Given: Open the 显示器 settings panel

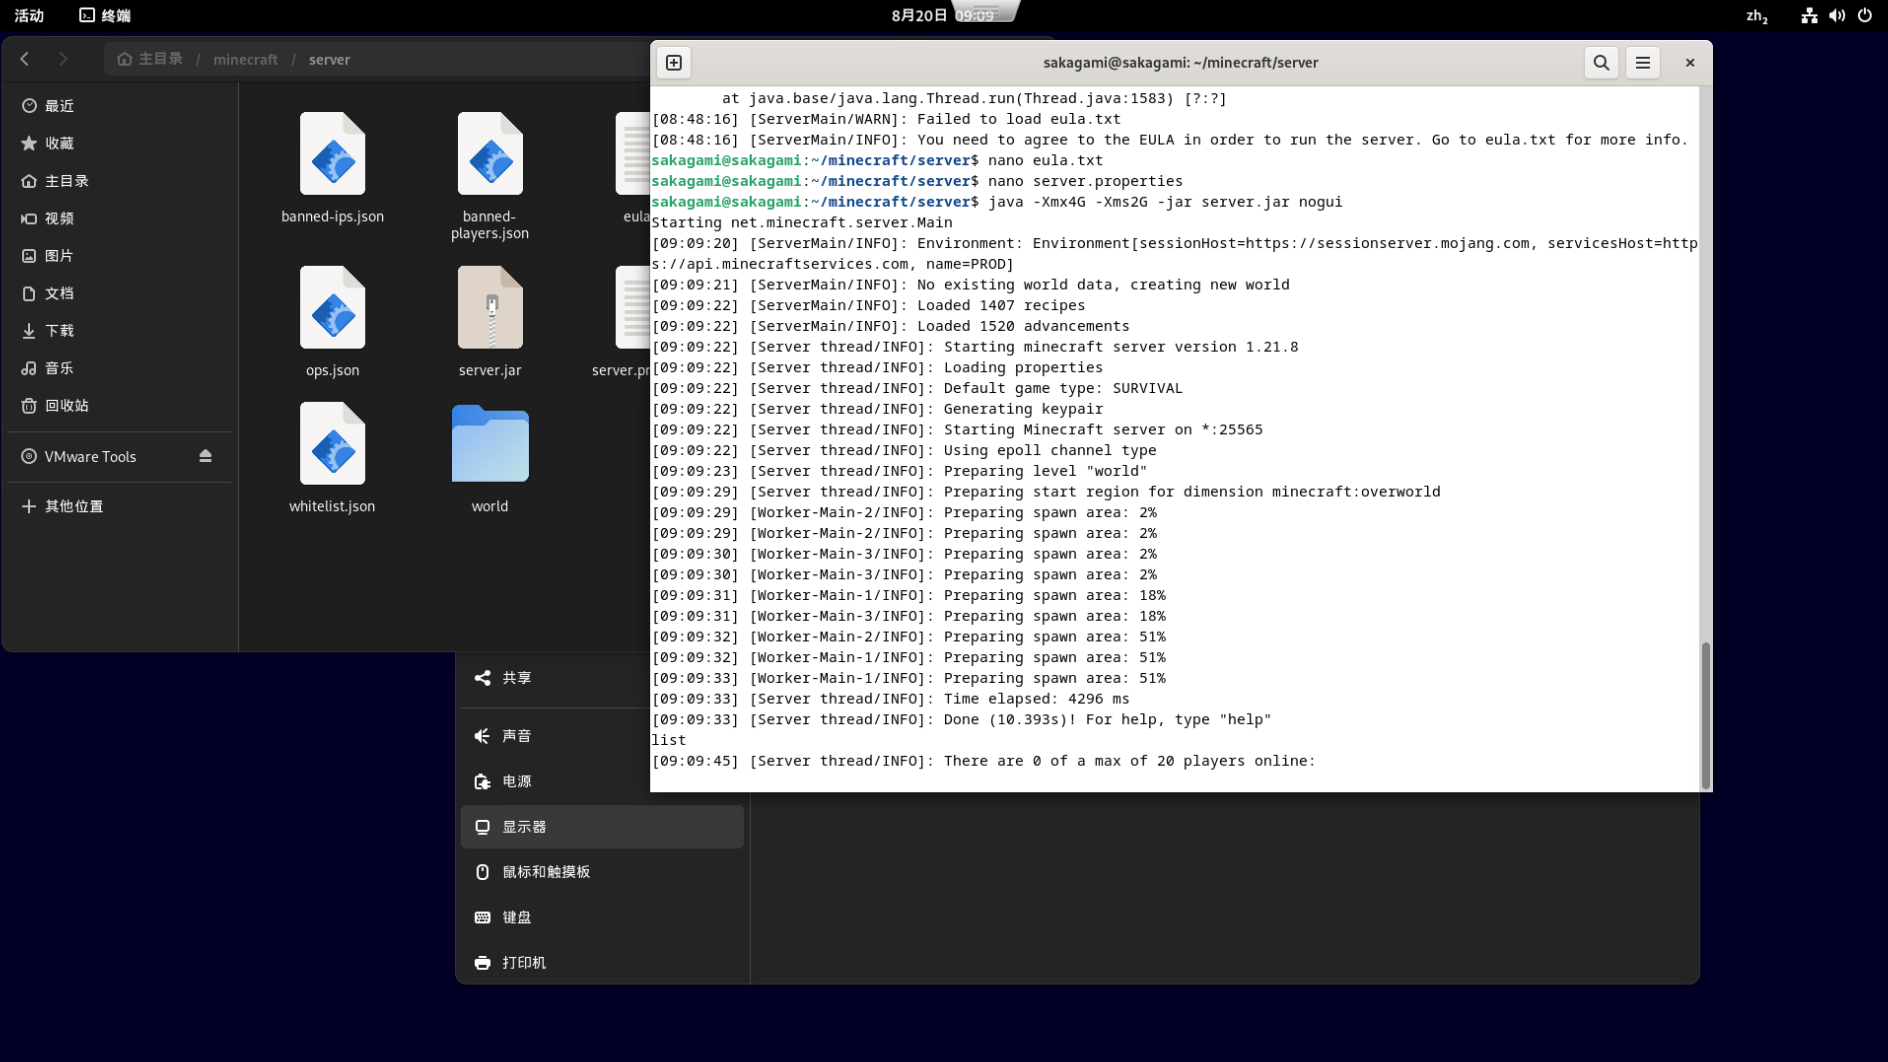Looking at the screenshot, I should coord(602,827).
